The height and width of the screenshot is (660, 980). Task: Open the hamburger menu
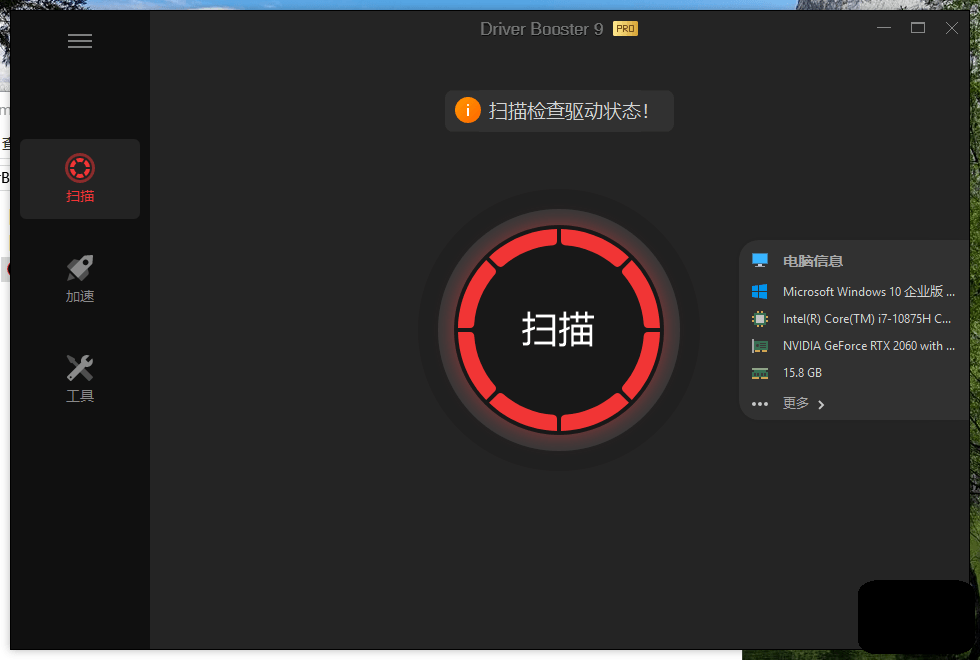coord(80,41)
